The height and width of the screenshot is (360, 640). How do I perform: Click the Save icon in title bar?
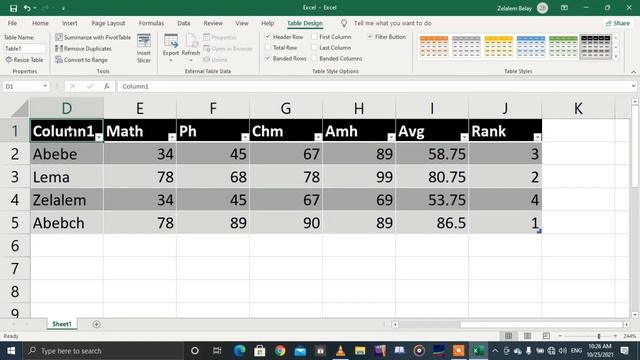coord(13,8)
